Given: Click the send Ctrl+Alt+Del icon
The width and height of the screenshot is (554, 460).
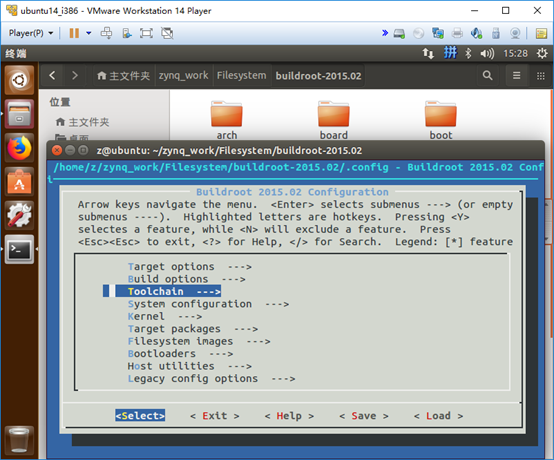Looking at the screenshot, I should tap(106, 33).
